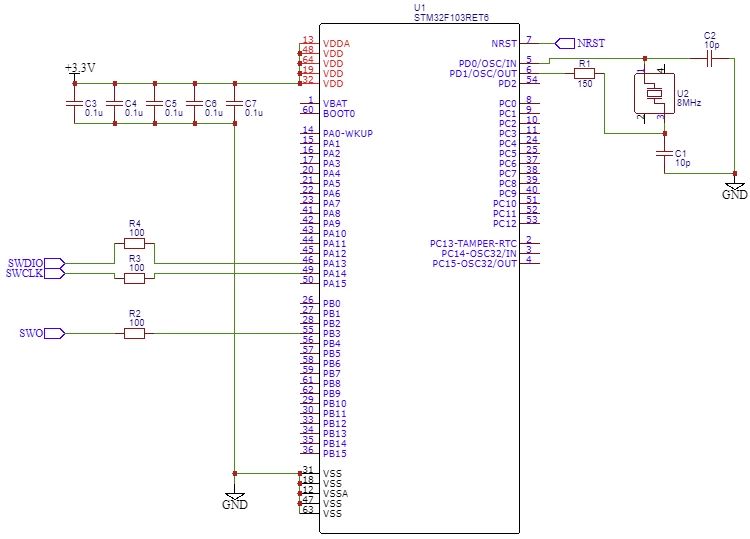This screenshot has width=750, height=539.
Task: Select the PB3 pin label
Action: [x=331, y=333]
